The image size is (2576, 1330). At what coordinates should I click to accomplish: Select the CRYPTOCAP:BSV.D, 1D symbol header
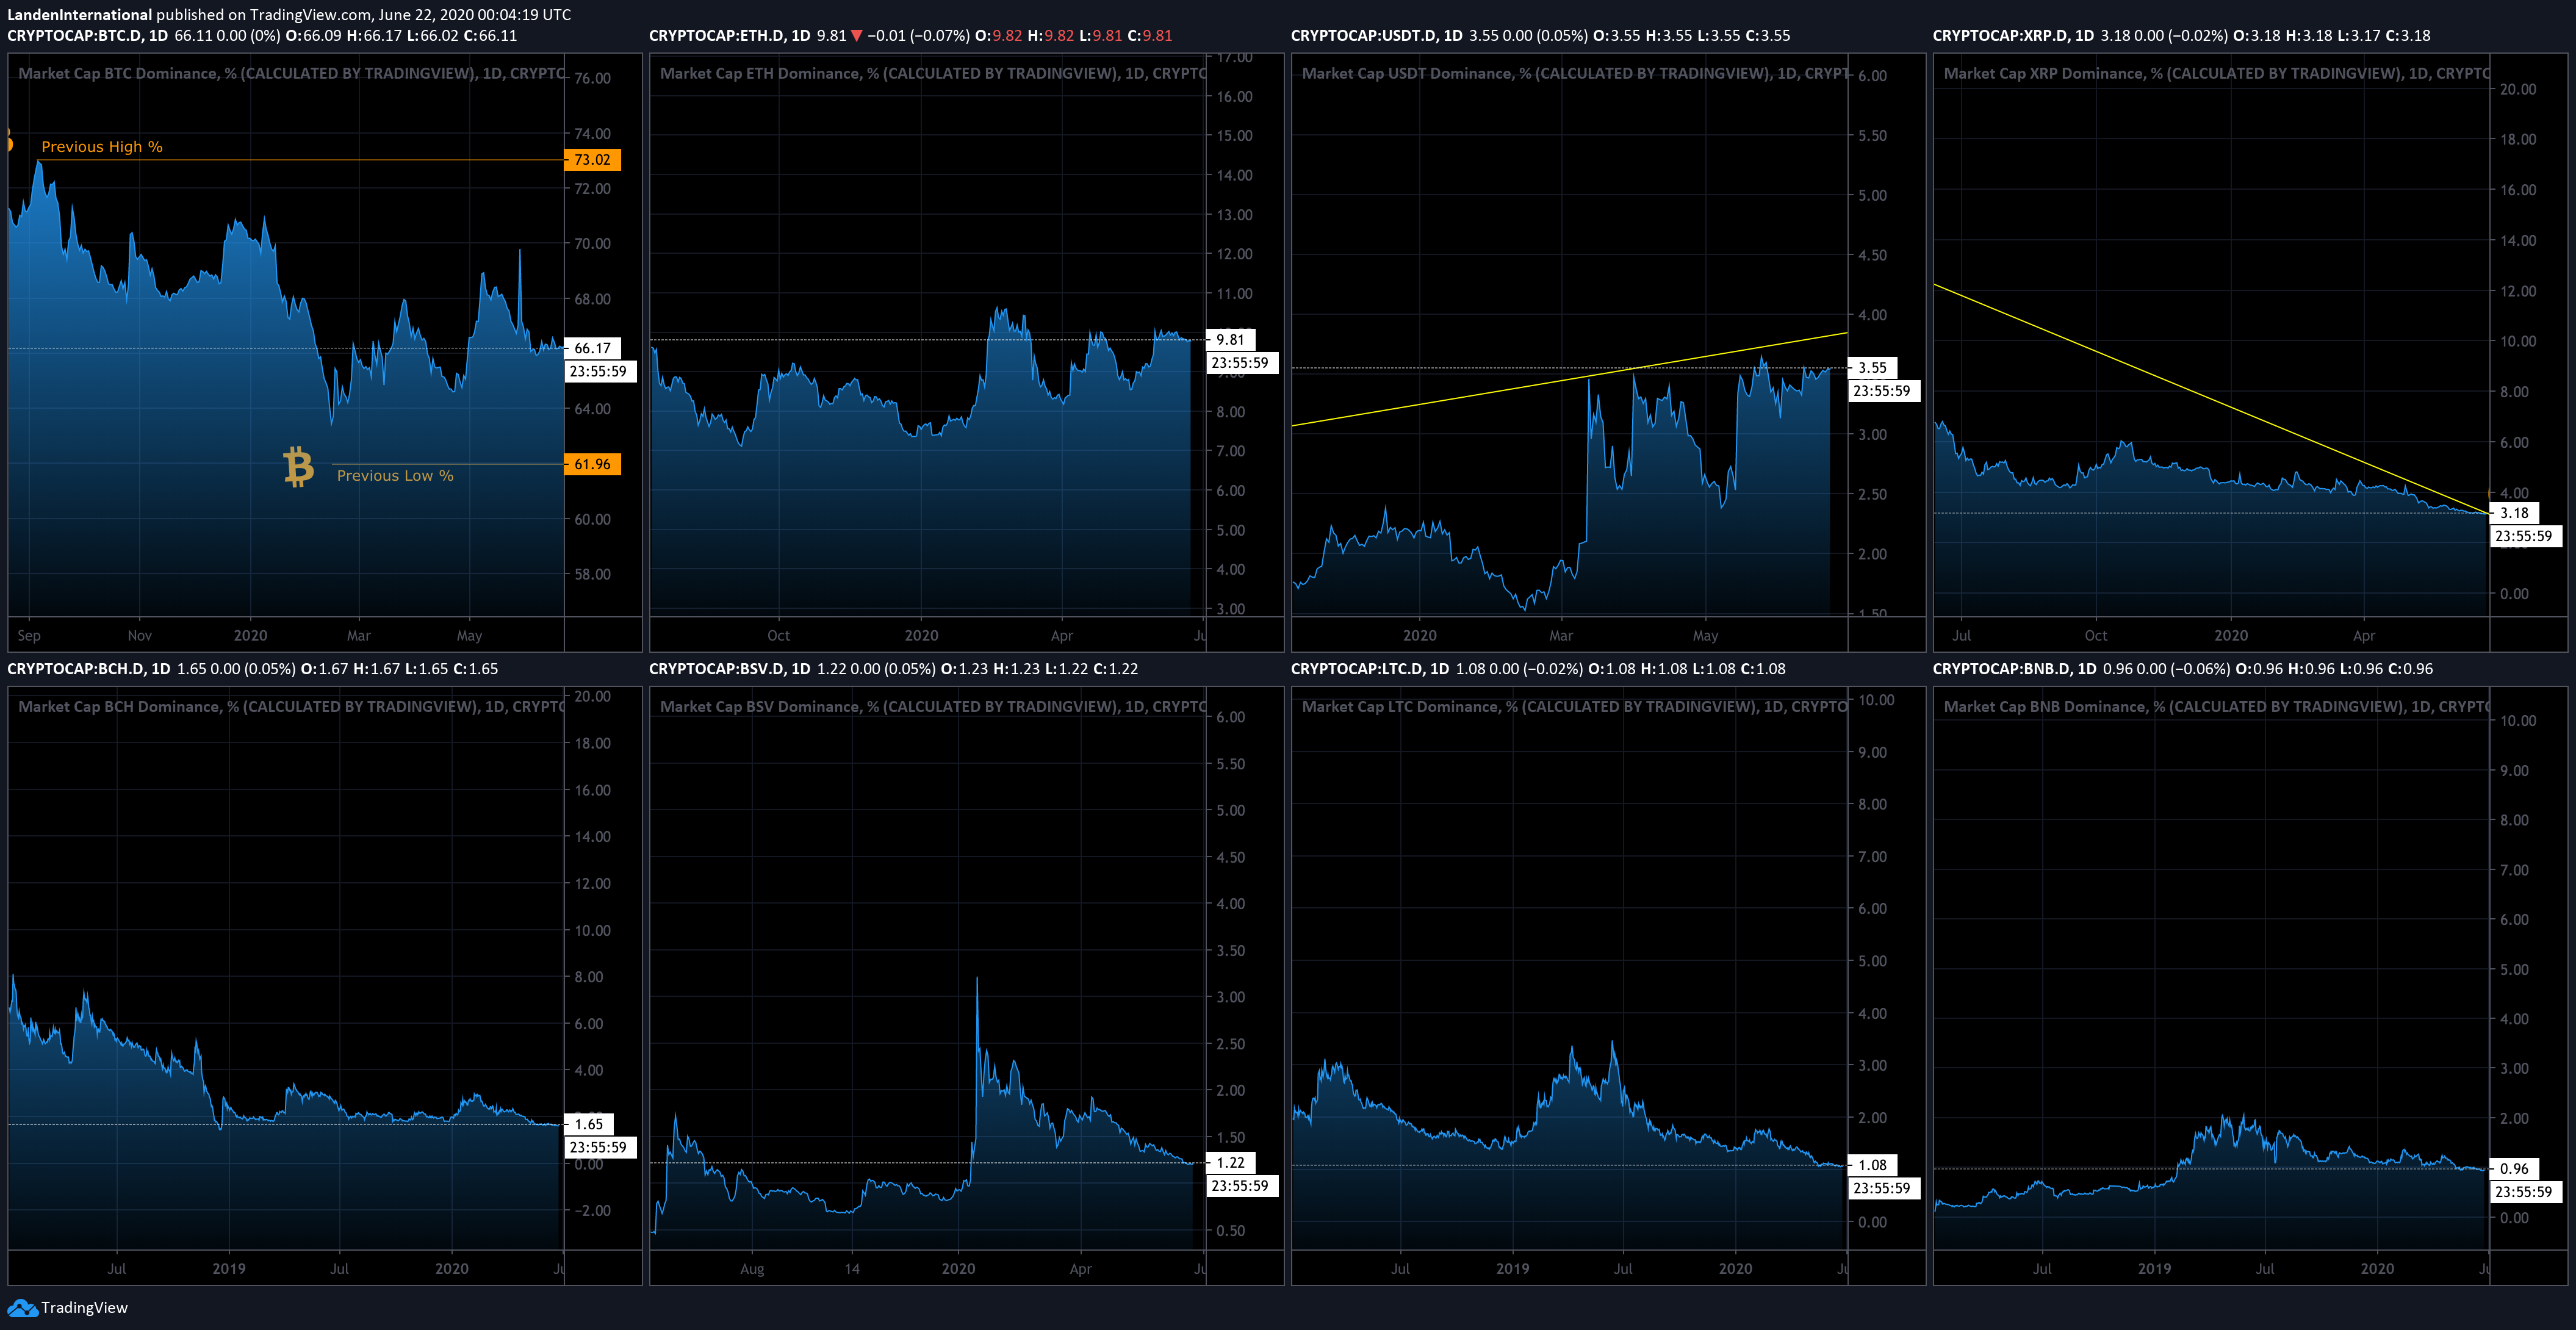click(x=730, y=669)
